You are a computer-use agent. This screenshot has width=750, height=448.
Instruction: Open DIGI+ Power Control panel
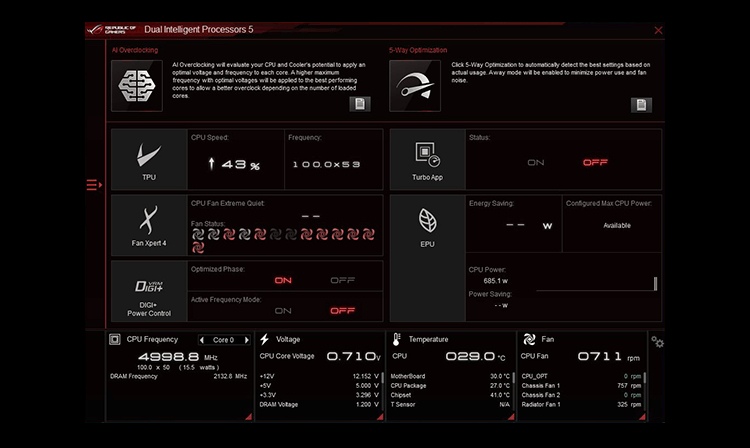click(x=149, y=291)
